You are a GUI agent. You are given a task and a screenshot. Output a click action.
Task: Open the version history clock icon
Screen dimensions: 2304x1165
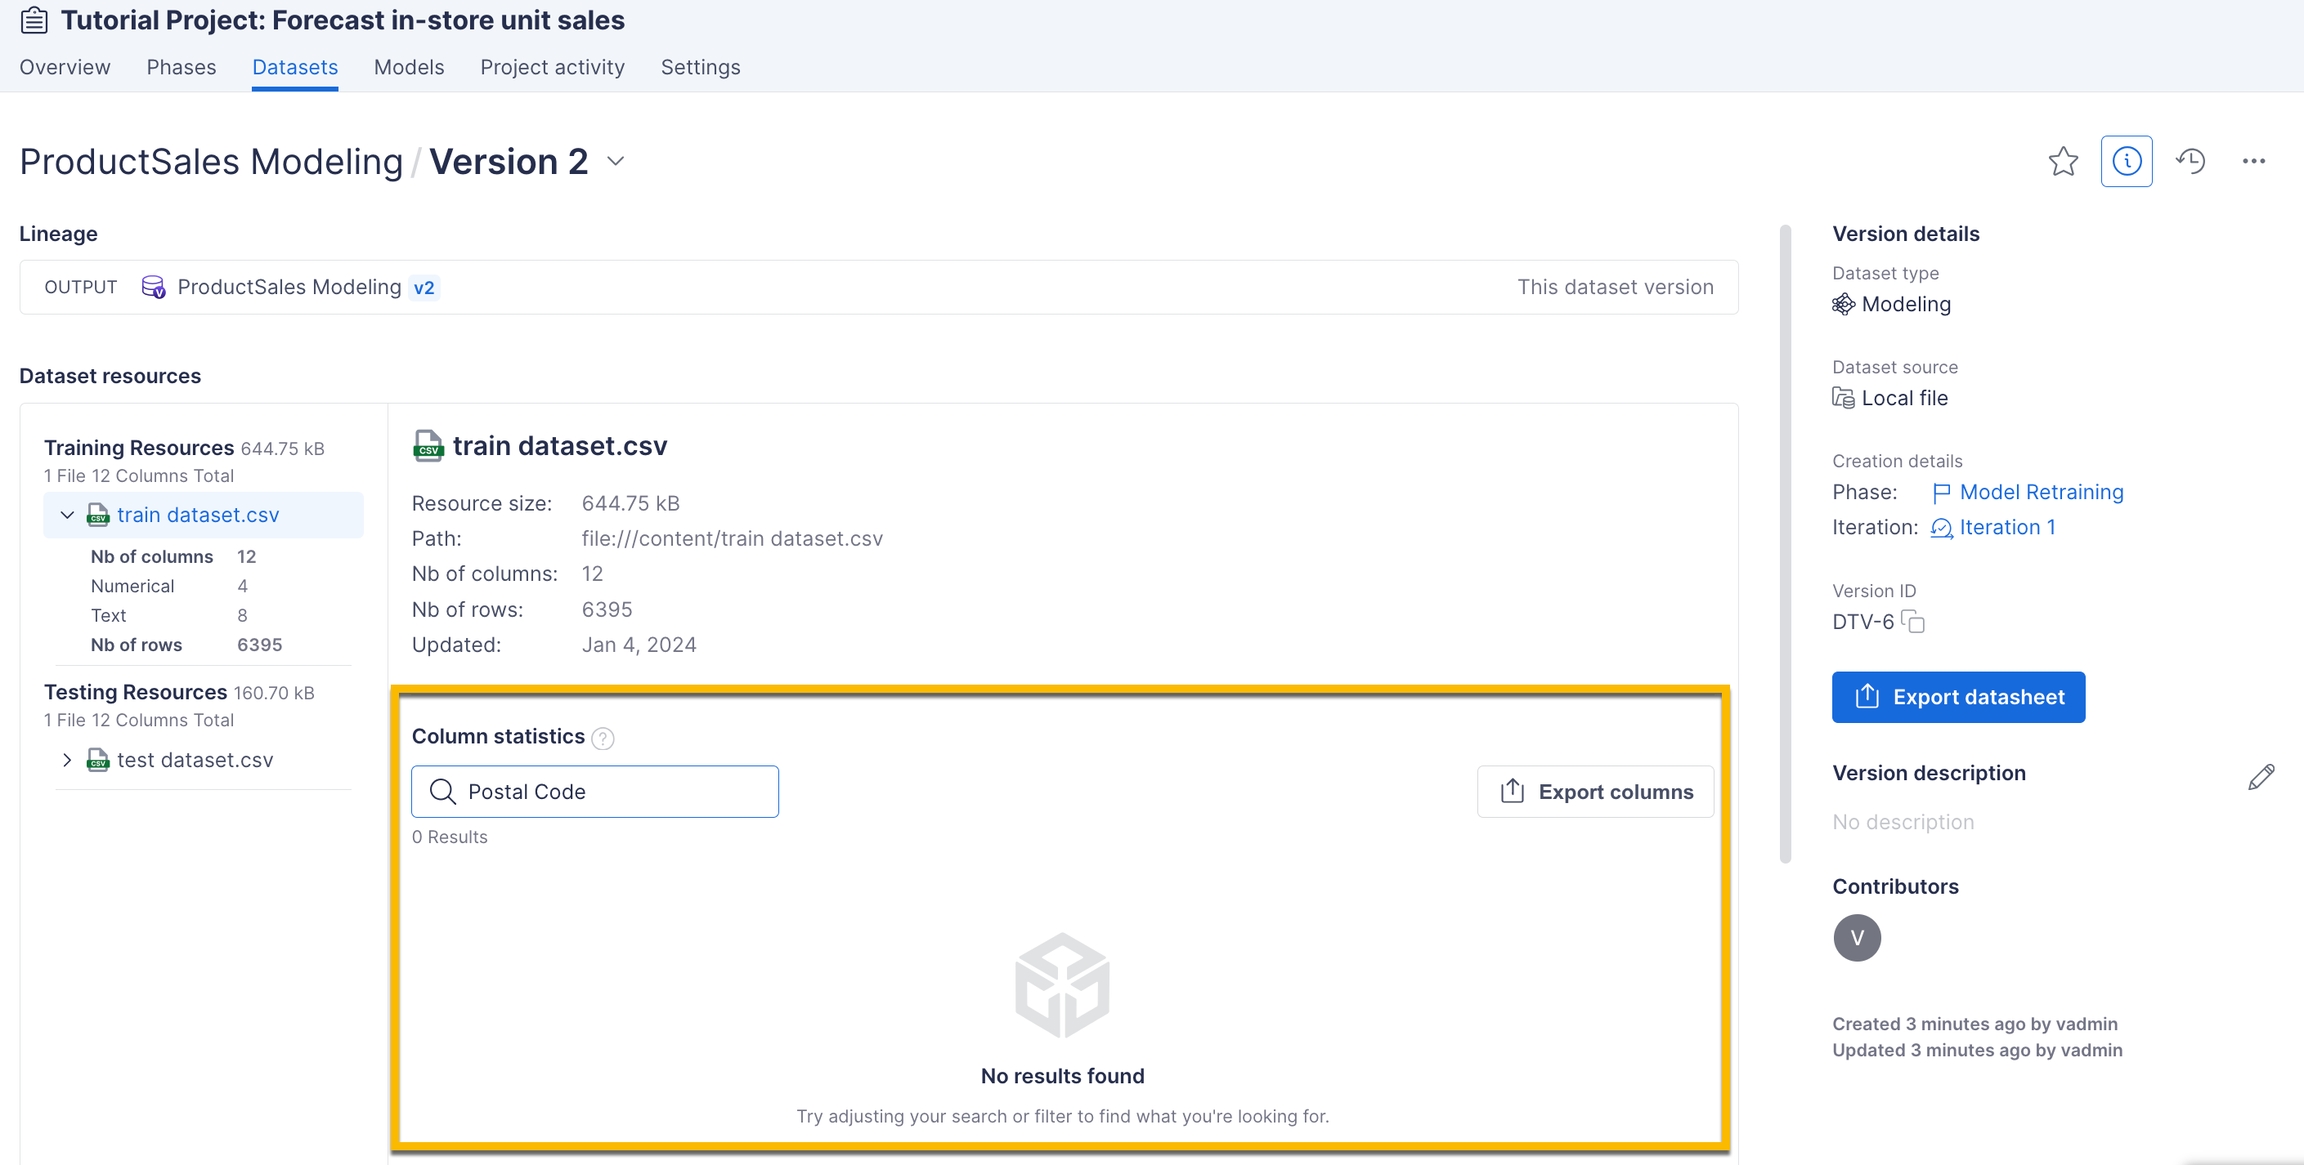tap(2190, 161)
